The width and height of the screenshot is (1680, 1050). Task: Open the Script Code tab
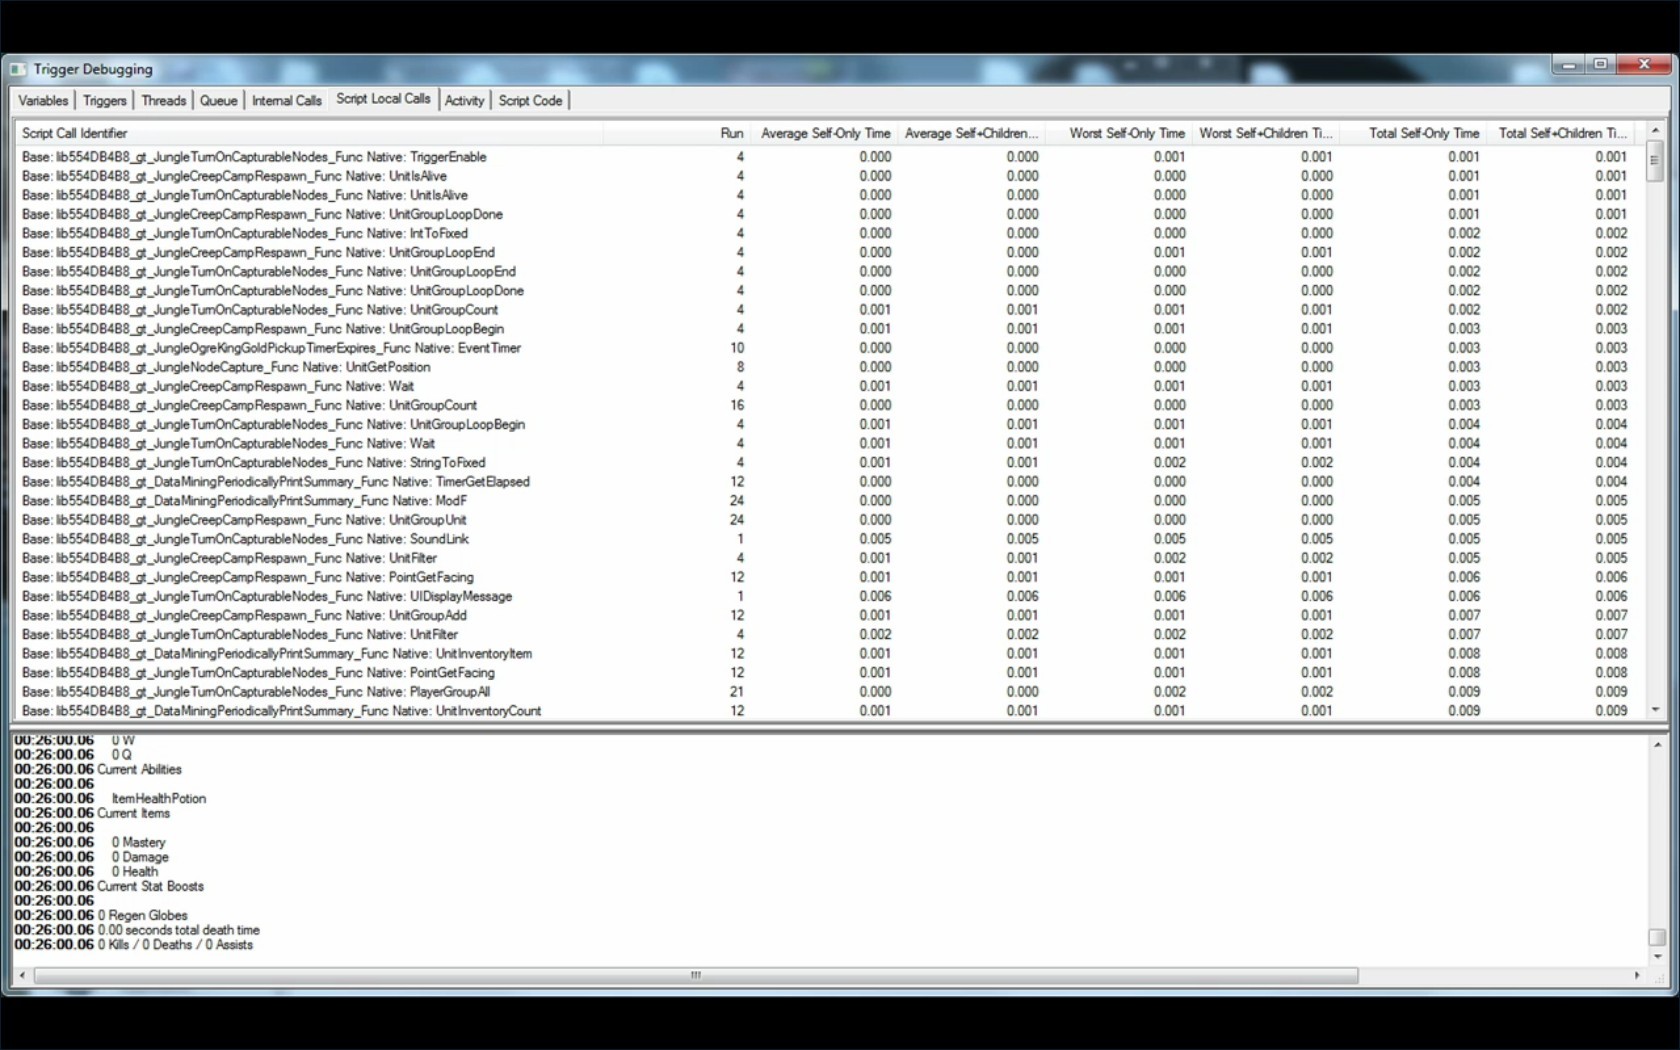[530, 101]
